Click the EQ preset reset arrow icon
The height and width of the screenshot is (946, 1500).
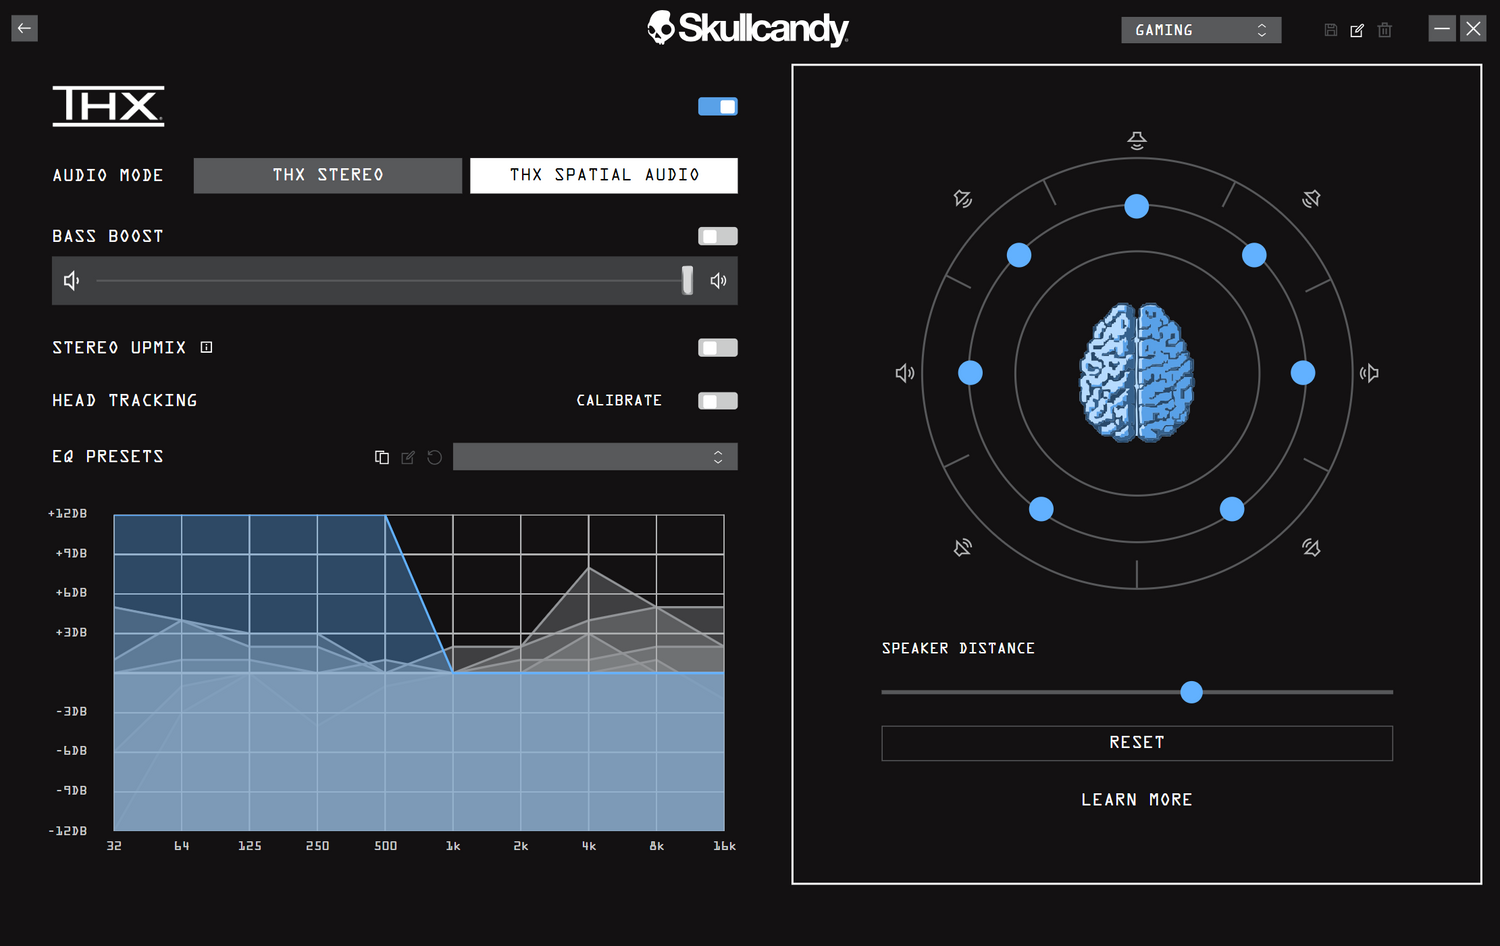point(434,457)
